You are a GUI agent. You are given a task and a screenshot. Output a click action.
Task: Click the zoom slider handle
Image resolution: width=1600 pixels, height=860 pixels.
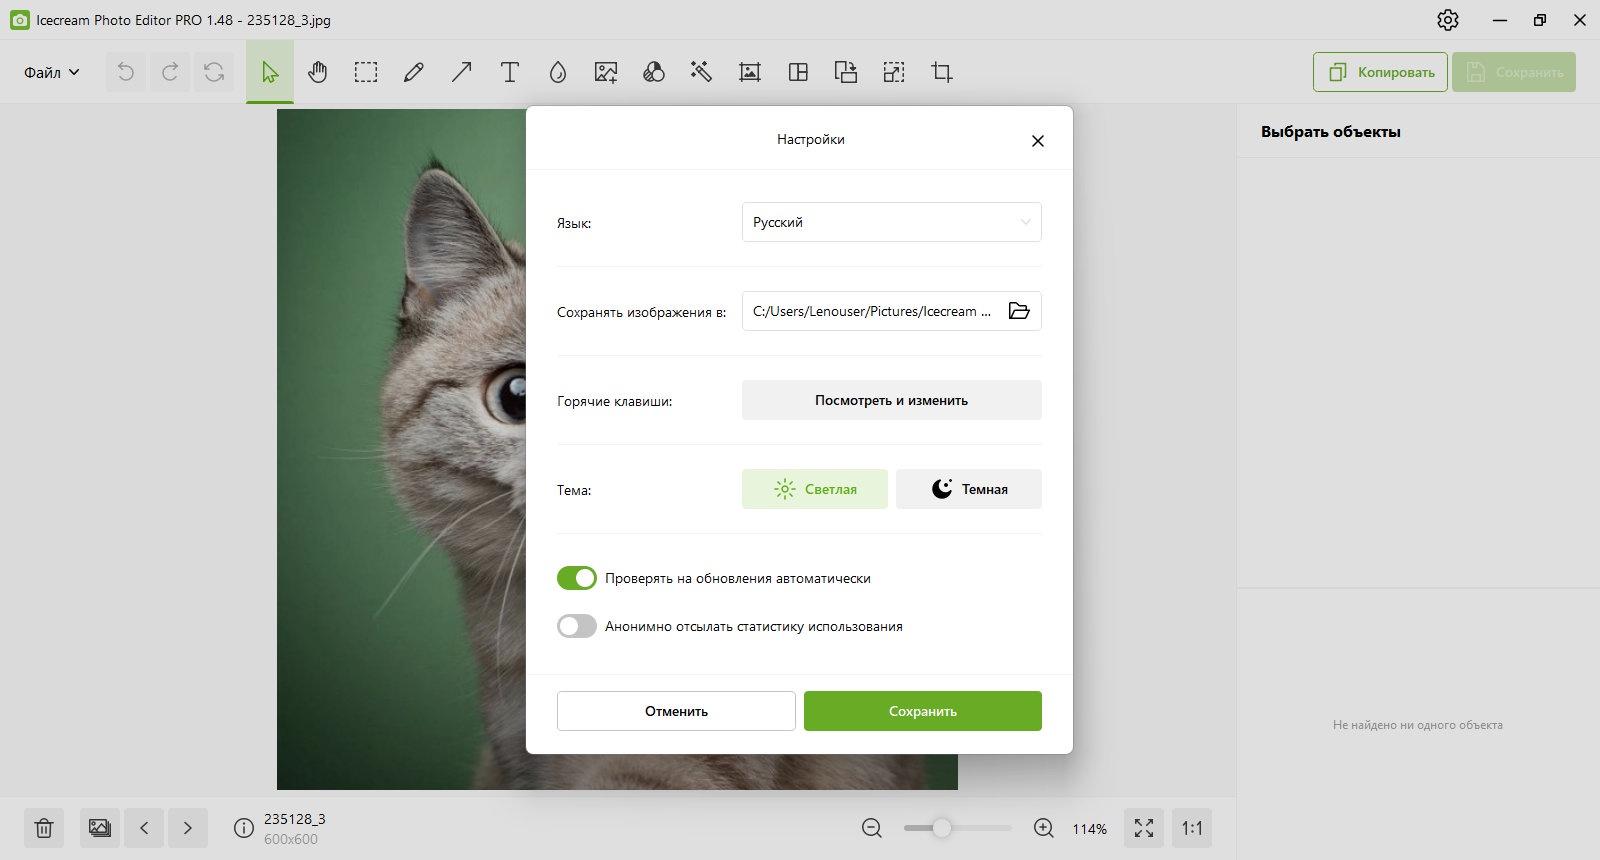point(941,828)
